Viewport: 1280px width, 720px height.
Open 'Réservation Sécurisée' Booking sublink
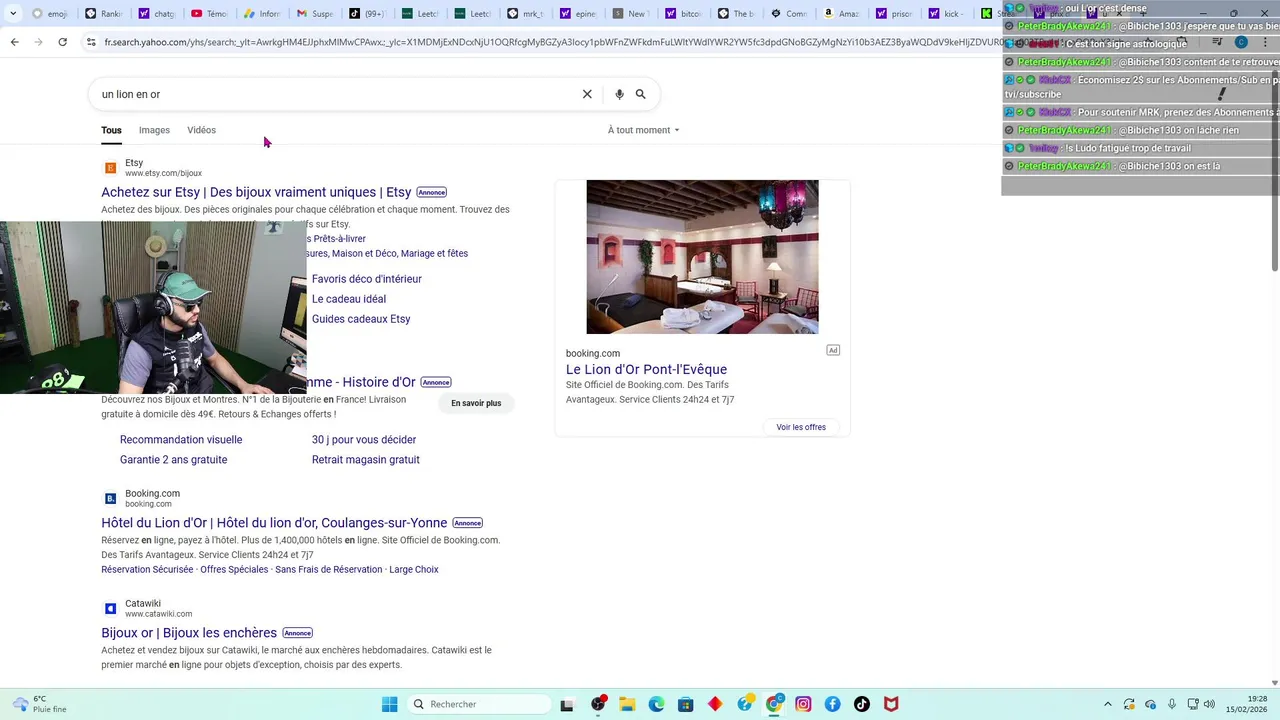point(147,570)
